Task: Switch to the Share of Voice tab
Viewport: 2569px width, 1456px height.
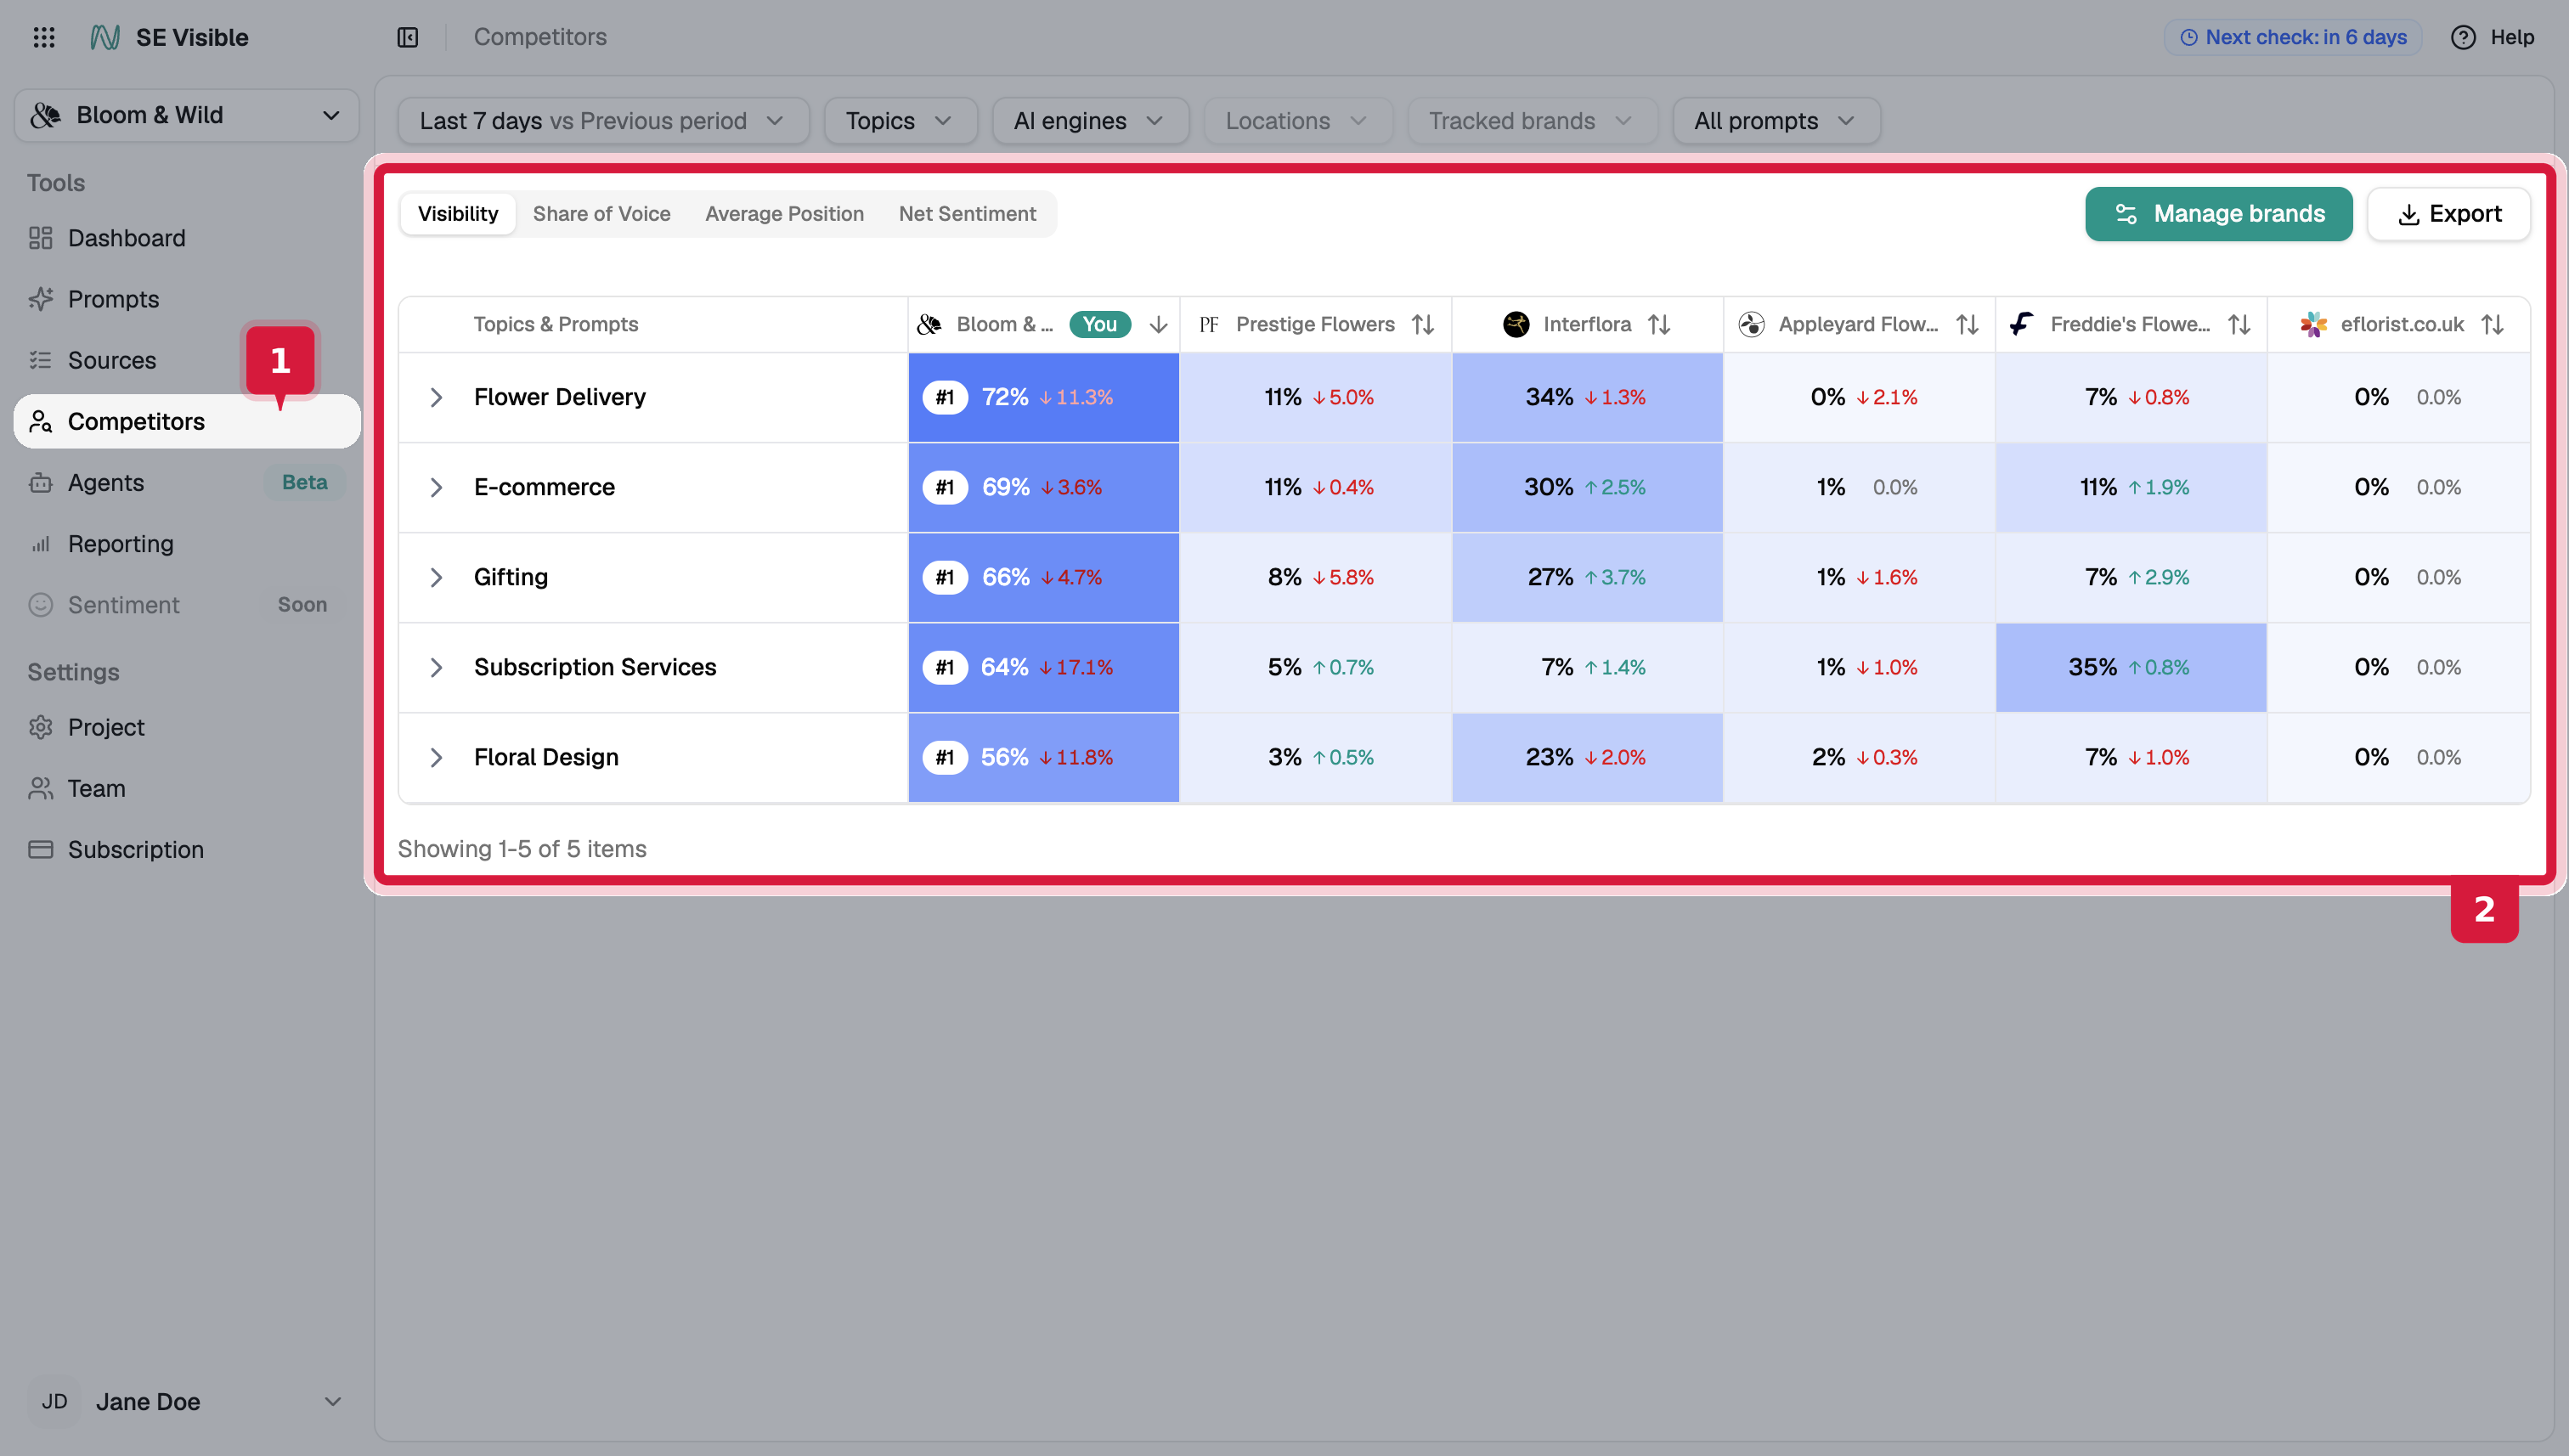Action: coord(602,214)
